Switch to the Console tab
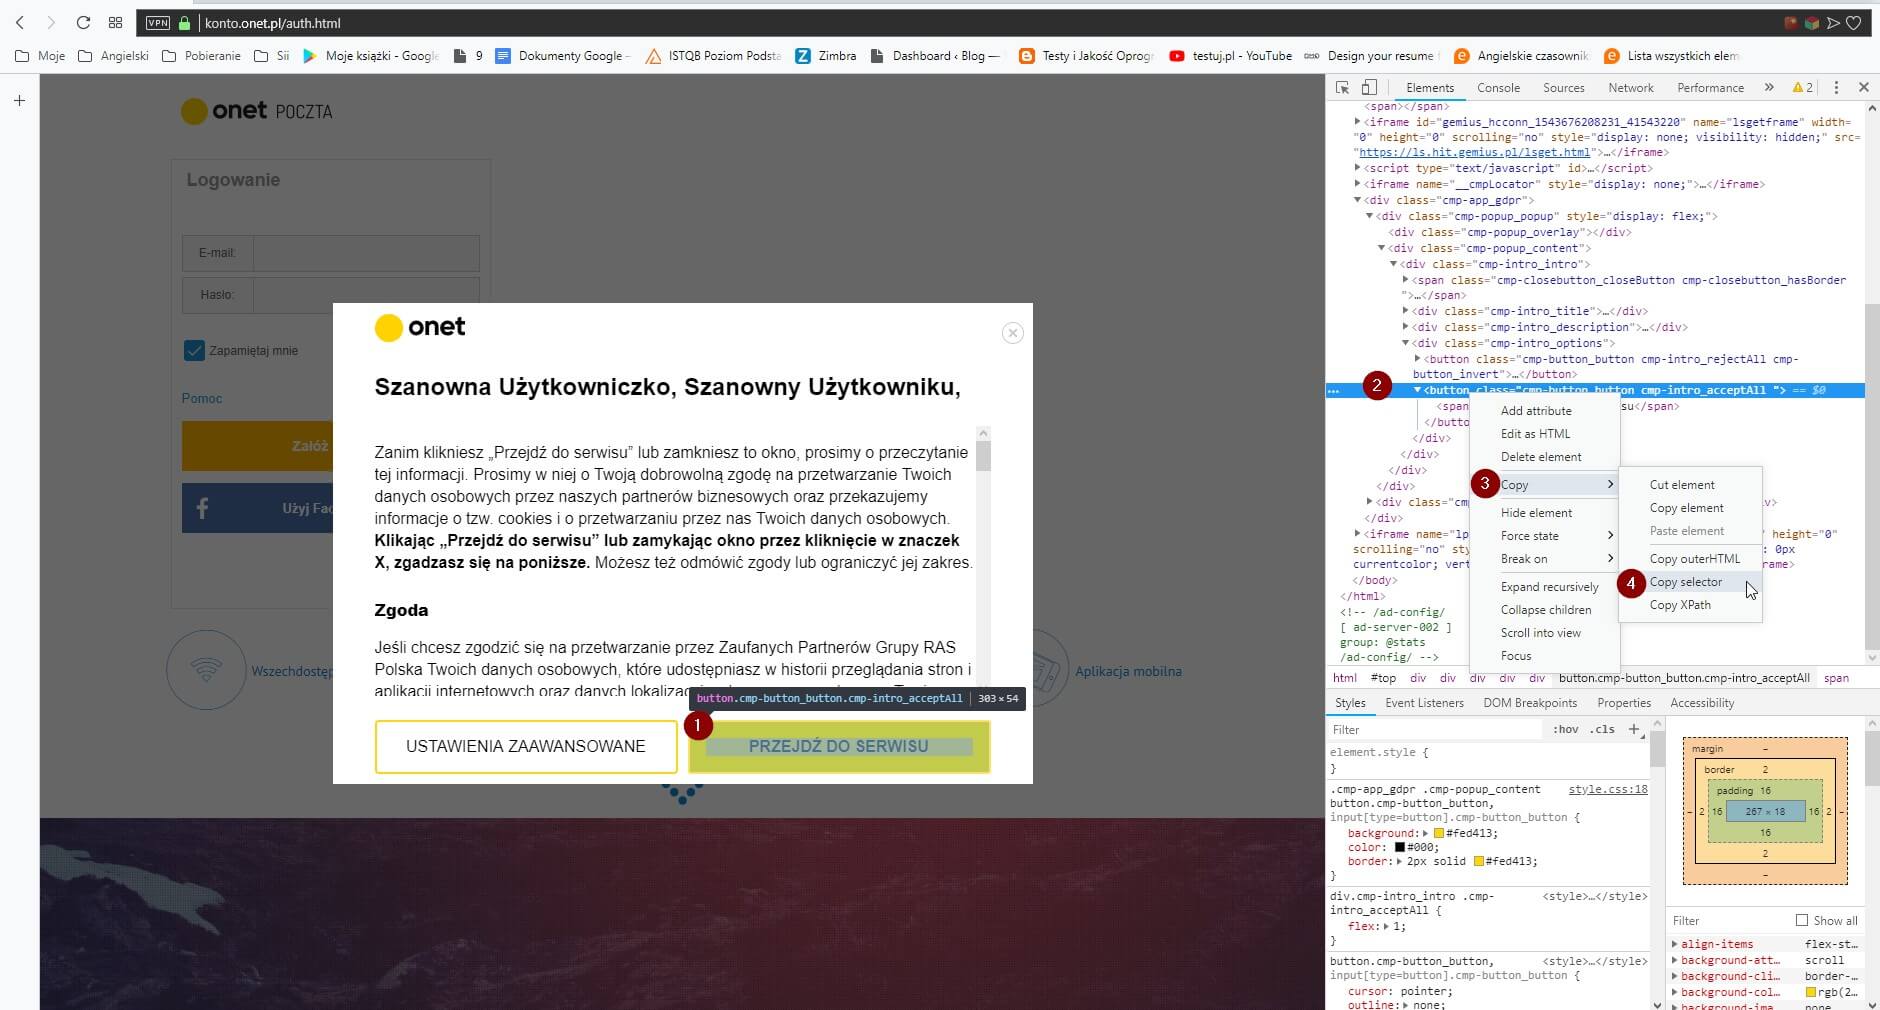The height and width of the screenshot is (1010, 1880). [x=1498, y=88]
